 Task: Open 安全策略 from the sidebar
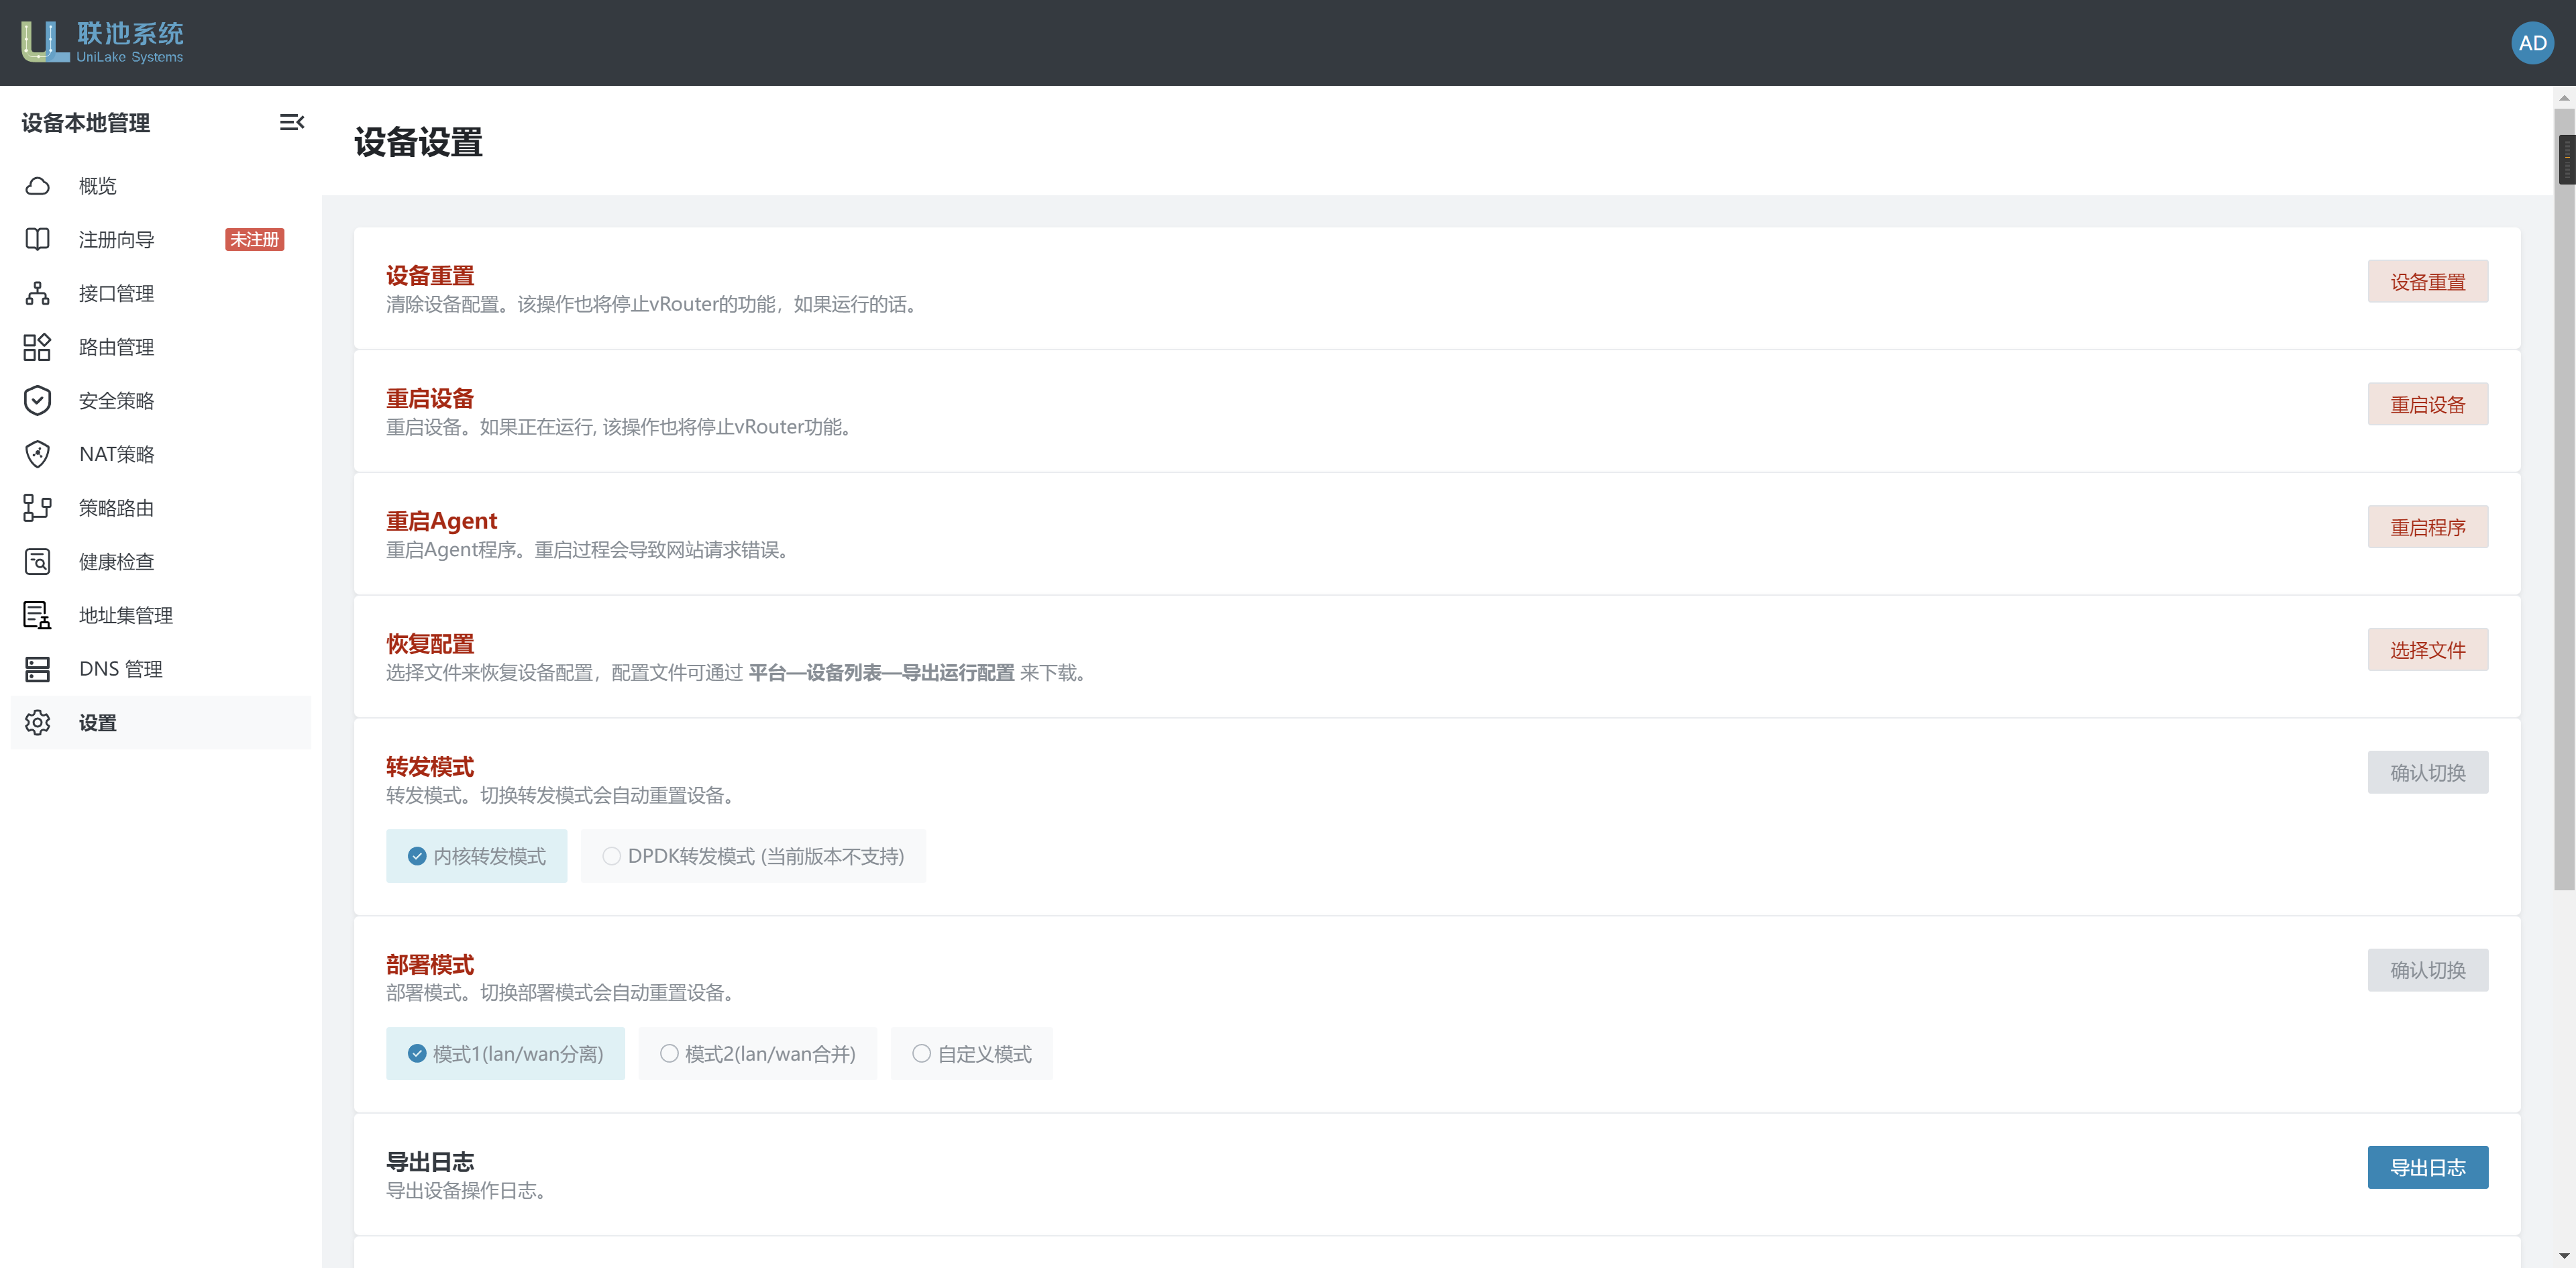[x=160, y=400]
